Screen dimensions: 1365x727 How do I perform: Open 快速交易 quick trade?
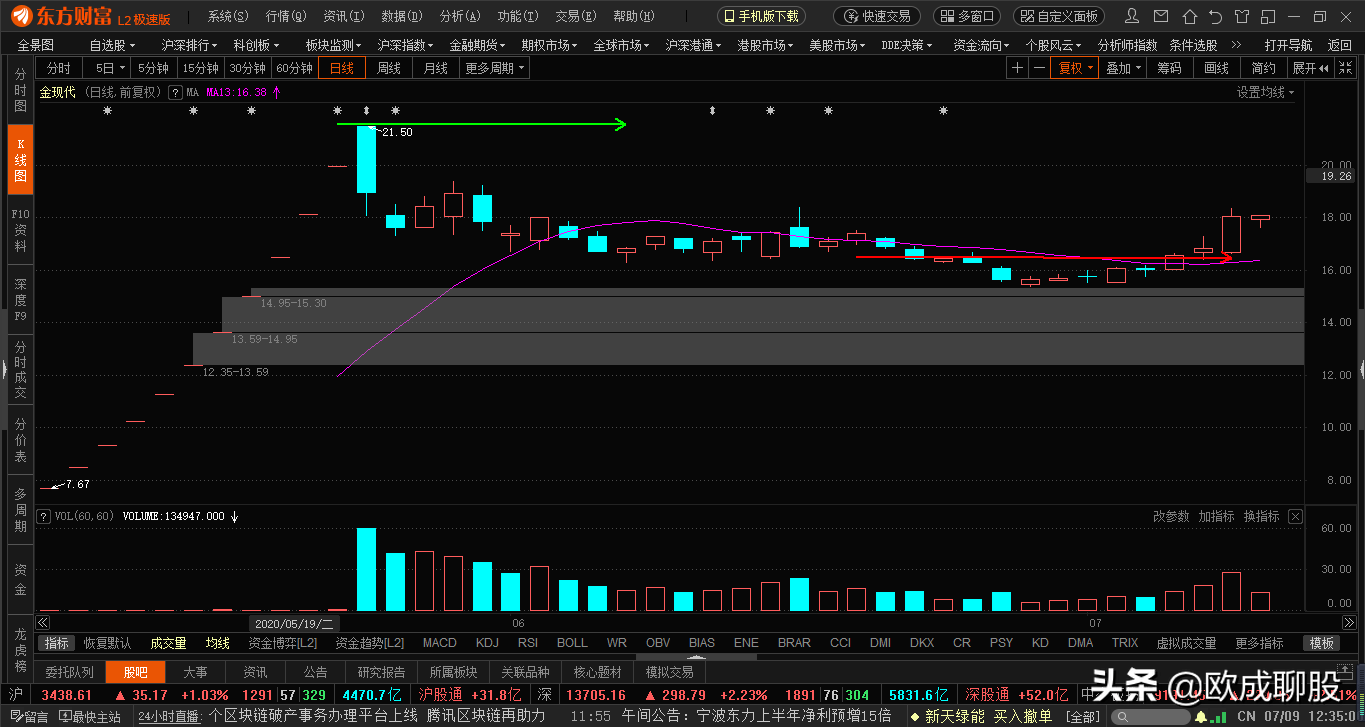coord(877,16)
